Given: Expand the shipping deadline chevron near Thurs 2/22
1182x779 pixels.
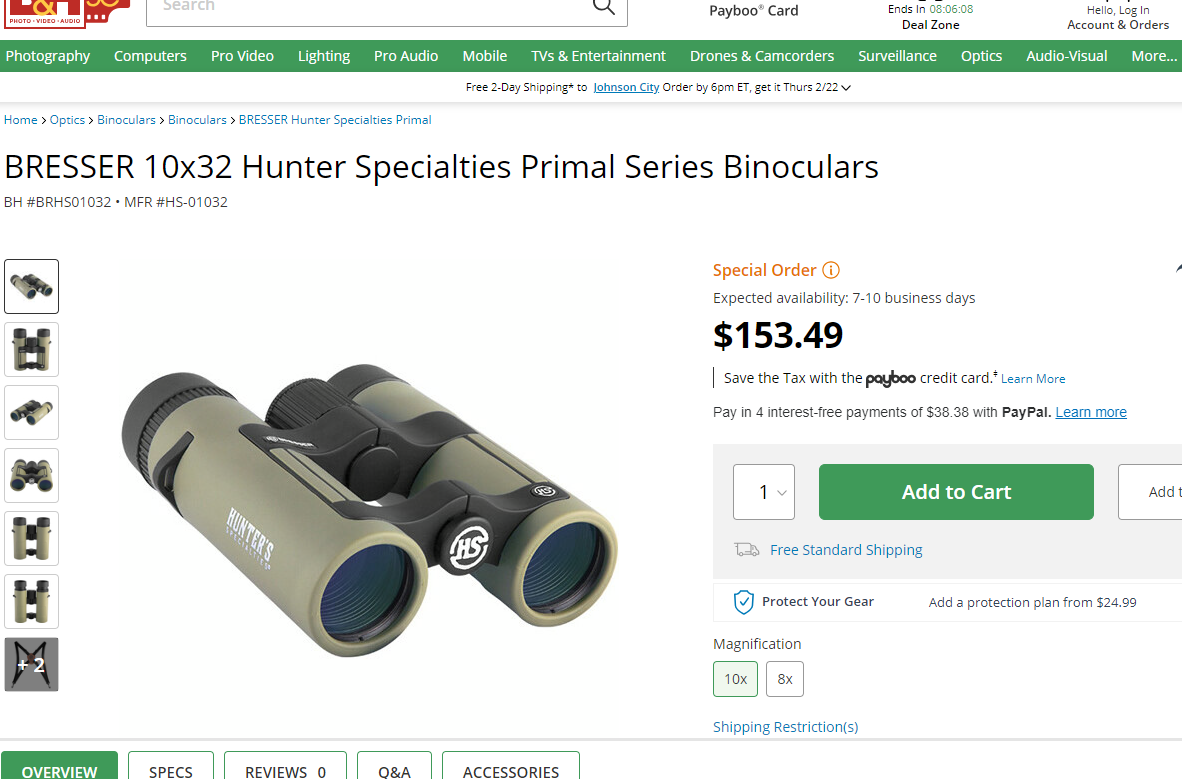Looking at the screenshot, I should 845,87.
